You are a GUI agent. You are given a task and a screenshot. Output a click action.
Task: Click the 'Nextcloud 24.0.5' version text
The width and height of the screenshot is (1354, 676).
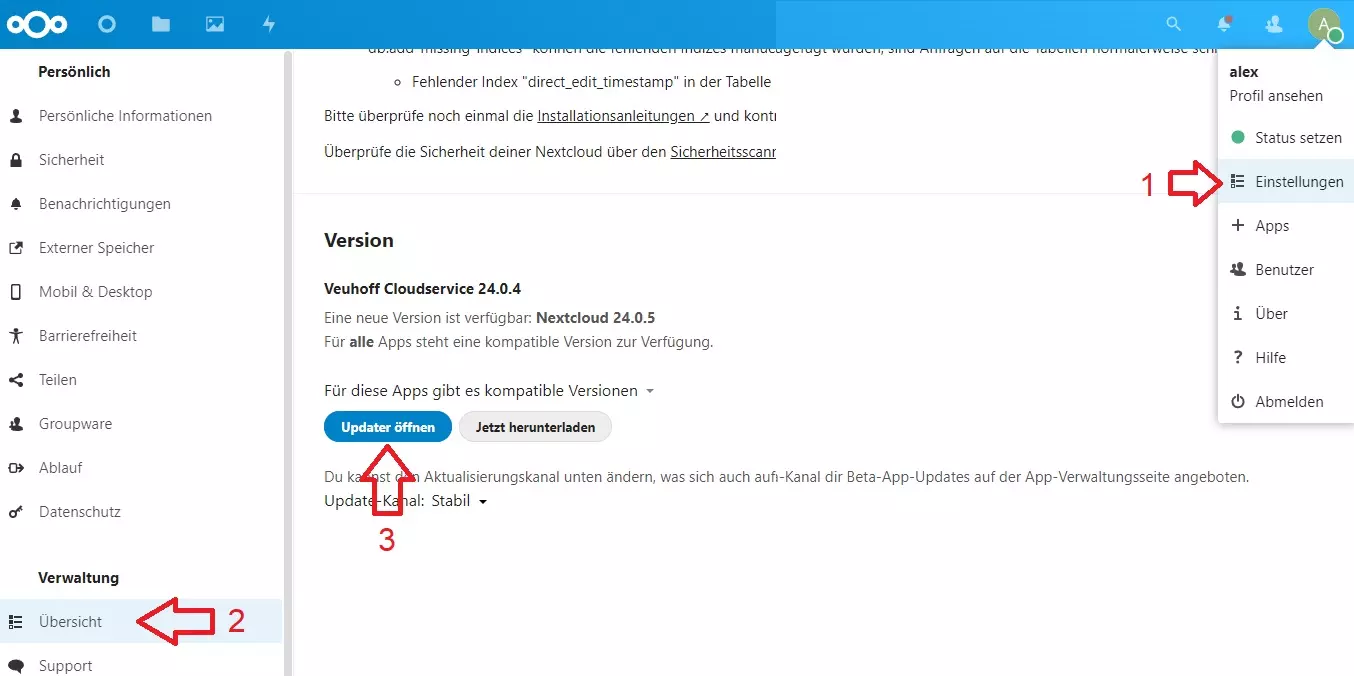tap(595, 319)
